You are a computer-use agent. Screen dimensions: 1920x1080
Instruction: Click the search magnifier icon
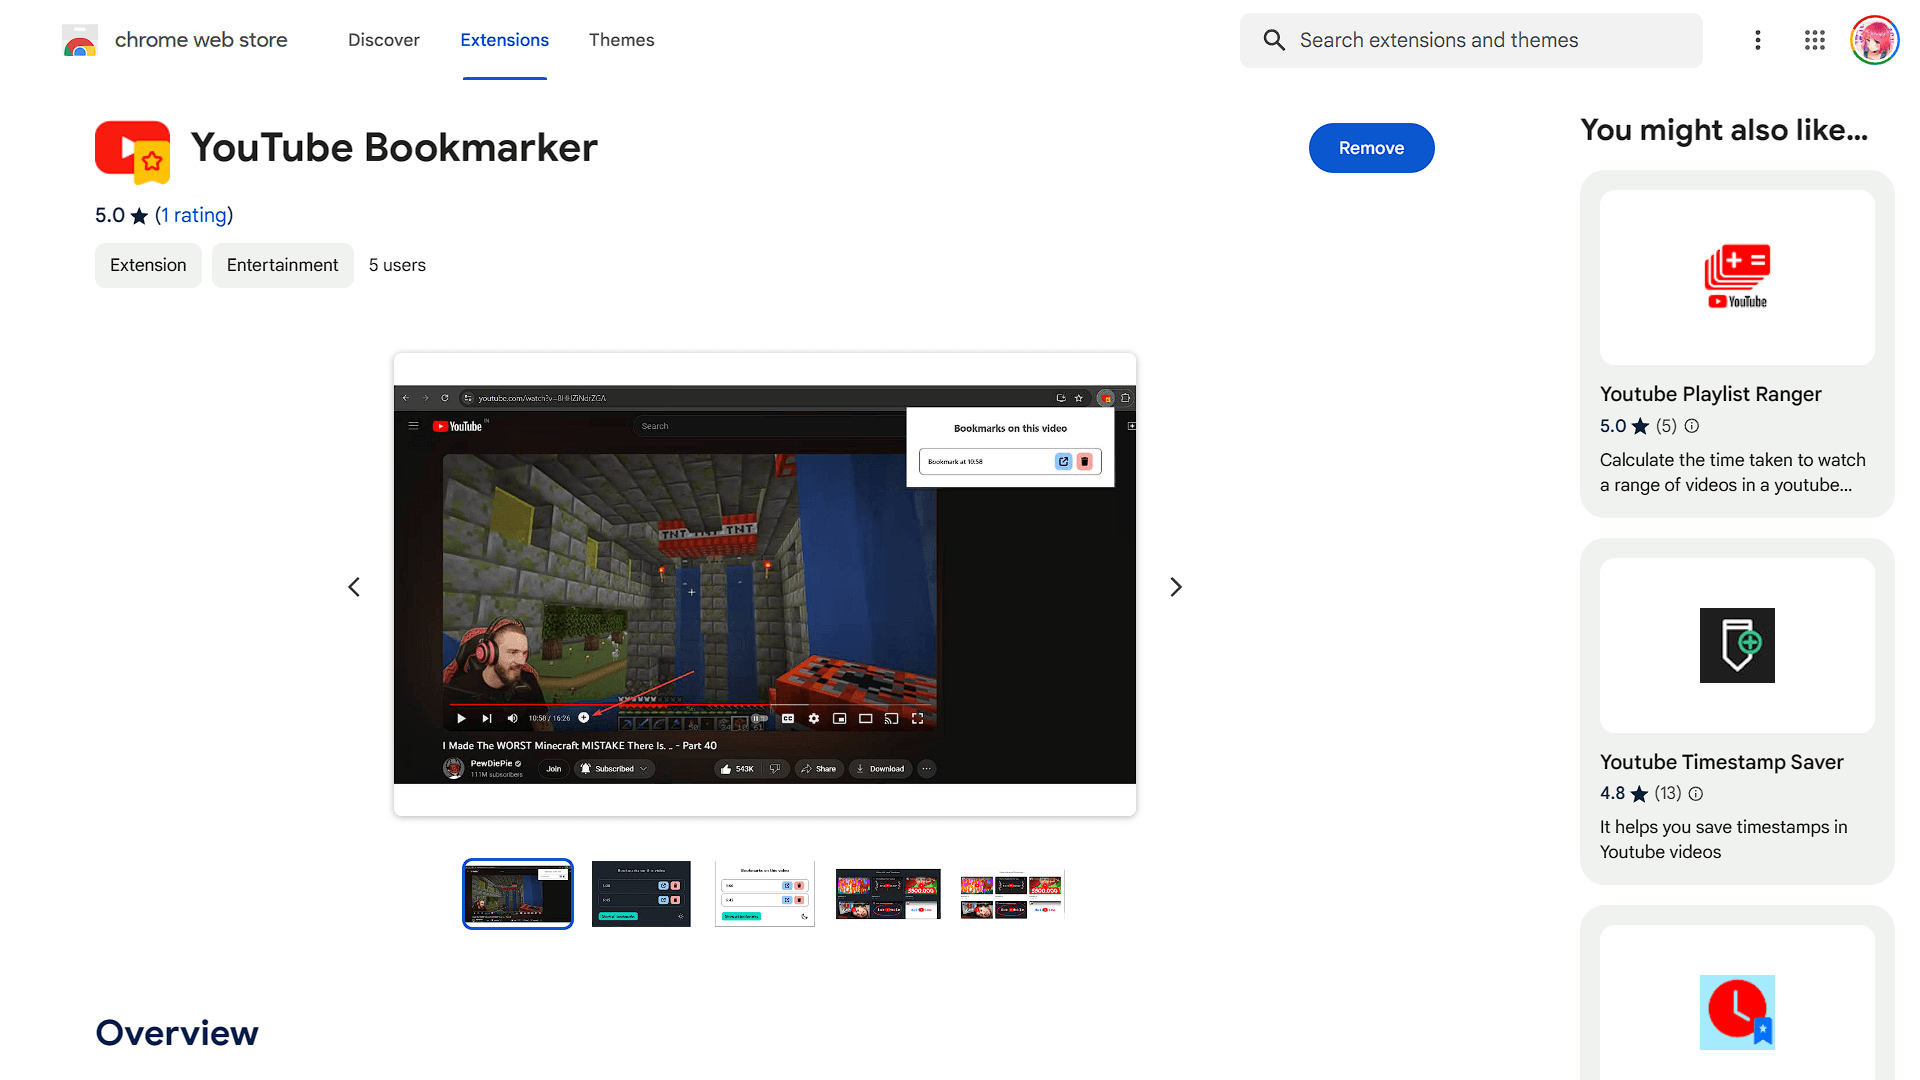[x=1274, y=40]
